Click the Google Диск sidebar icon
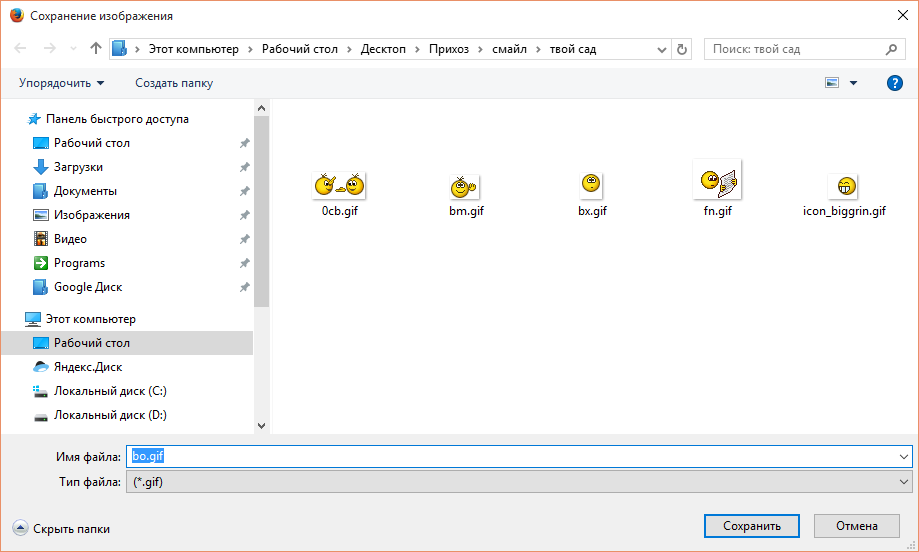This screenshot has height=552, width=919. (41, 287)
